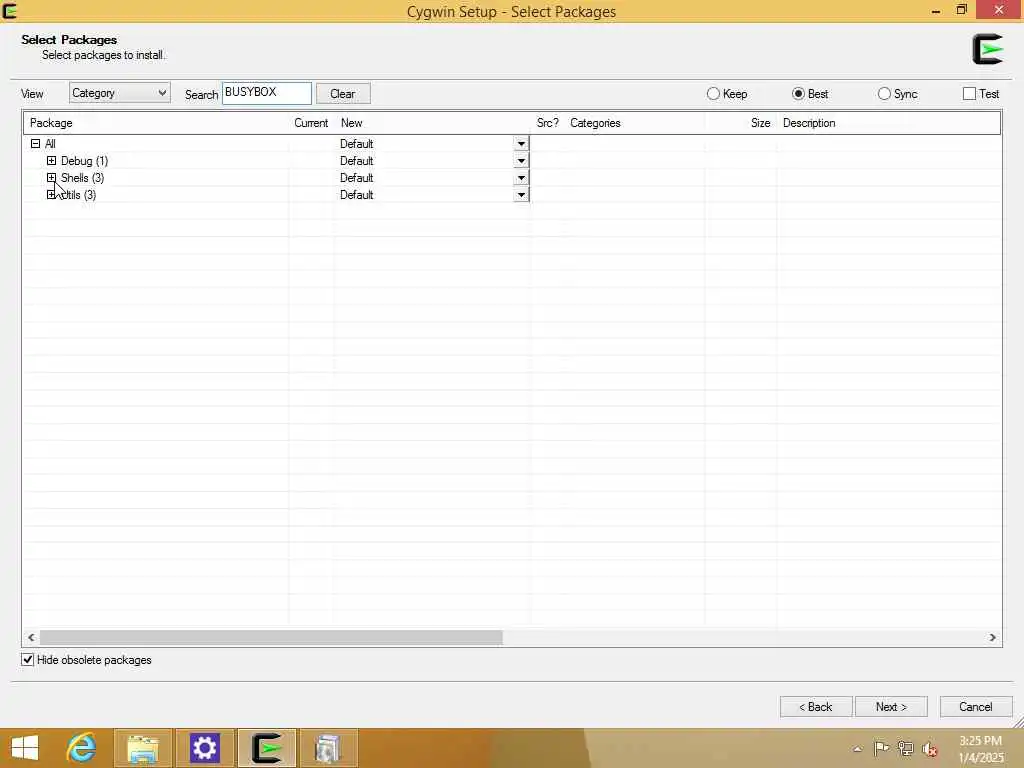Click the Package column header
The image size is (1024, 768).
pos(156,123)
